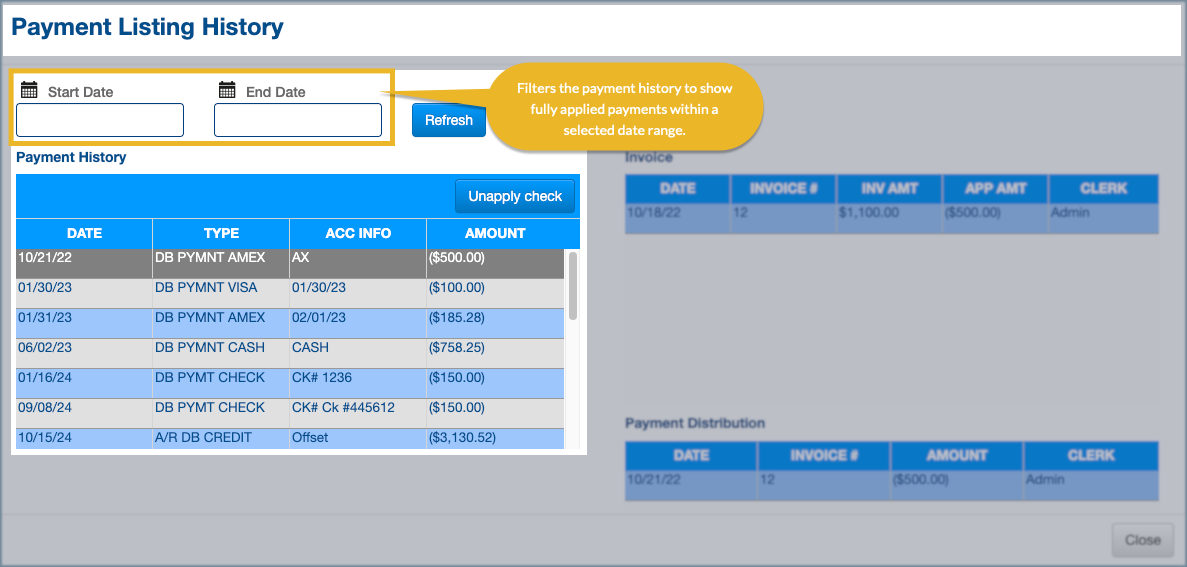Click the Unapply check button

tap(515, 196)
